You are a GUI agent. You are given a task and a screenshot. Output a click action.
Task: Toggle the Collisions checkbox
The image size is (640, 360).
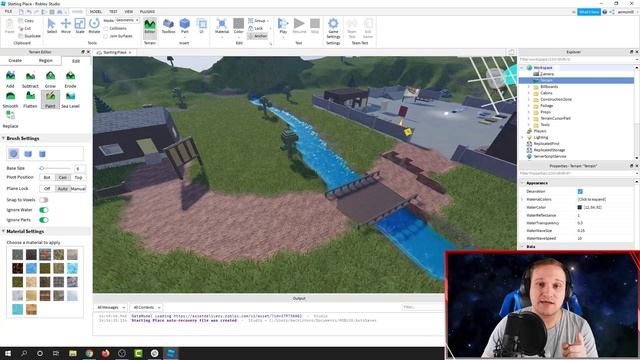(x=106, y=28)
